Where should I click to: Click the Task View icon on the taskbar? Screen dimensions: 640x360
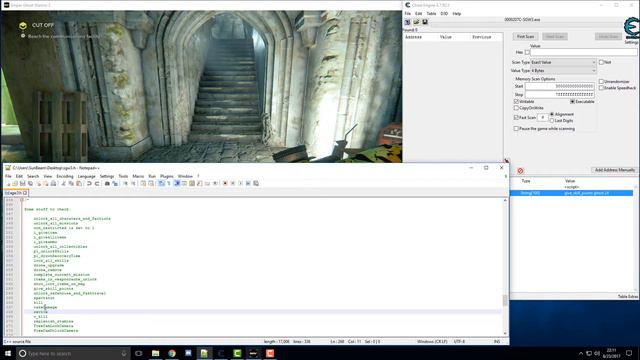pyautogui.click(x=139, y=353)
